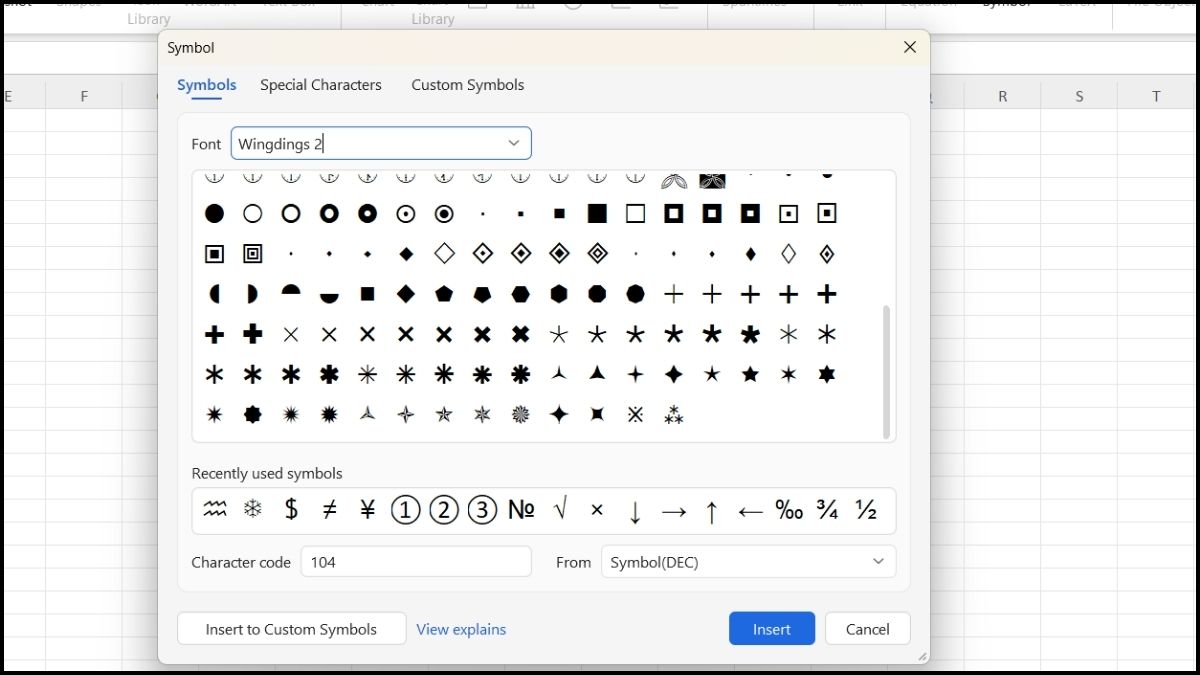Open the Font dropdown list
1200x675 pixels.
[513, 143]
